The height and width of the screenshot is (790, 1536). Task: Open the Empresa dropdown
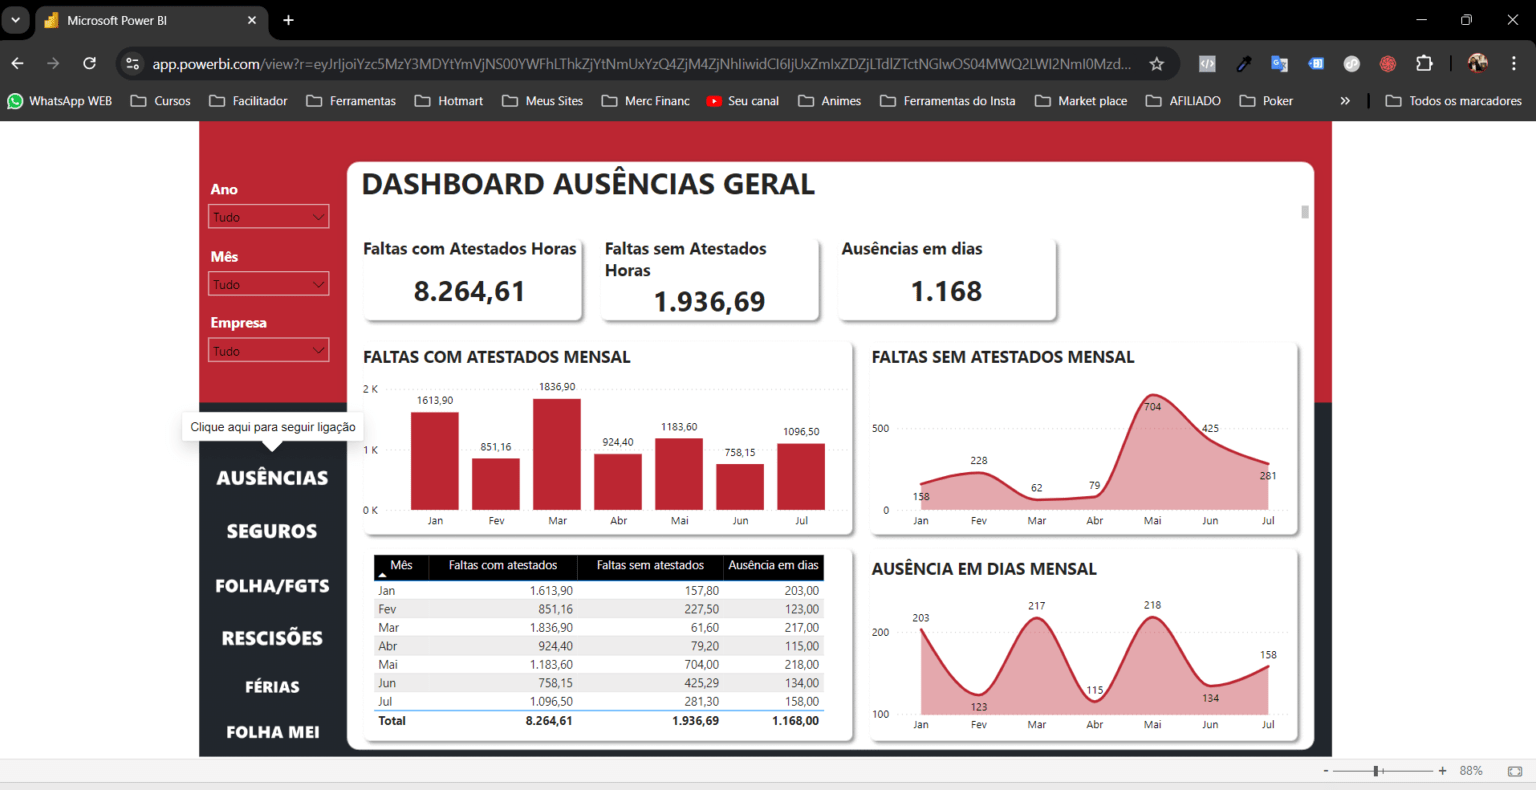pyautogui.click(x=268, y=349)
